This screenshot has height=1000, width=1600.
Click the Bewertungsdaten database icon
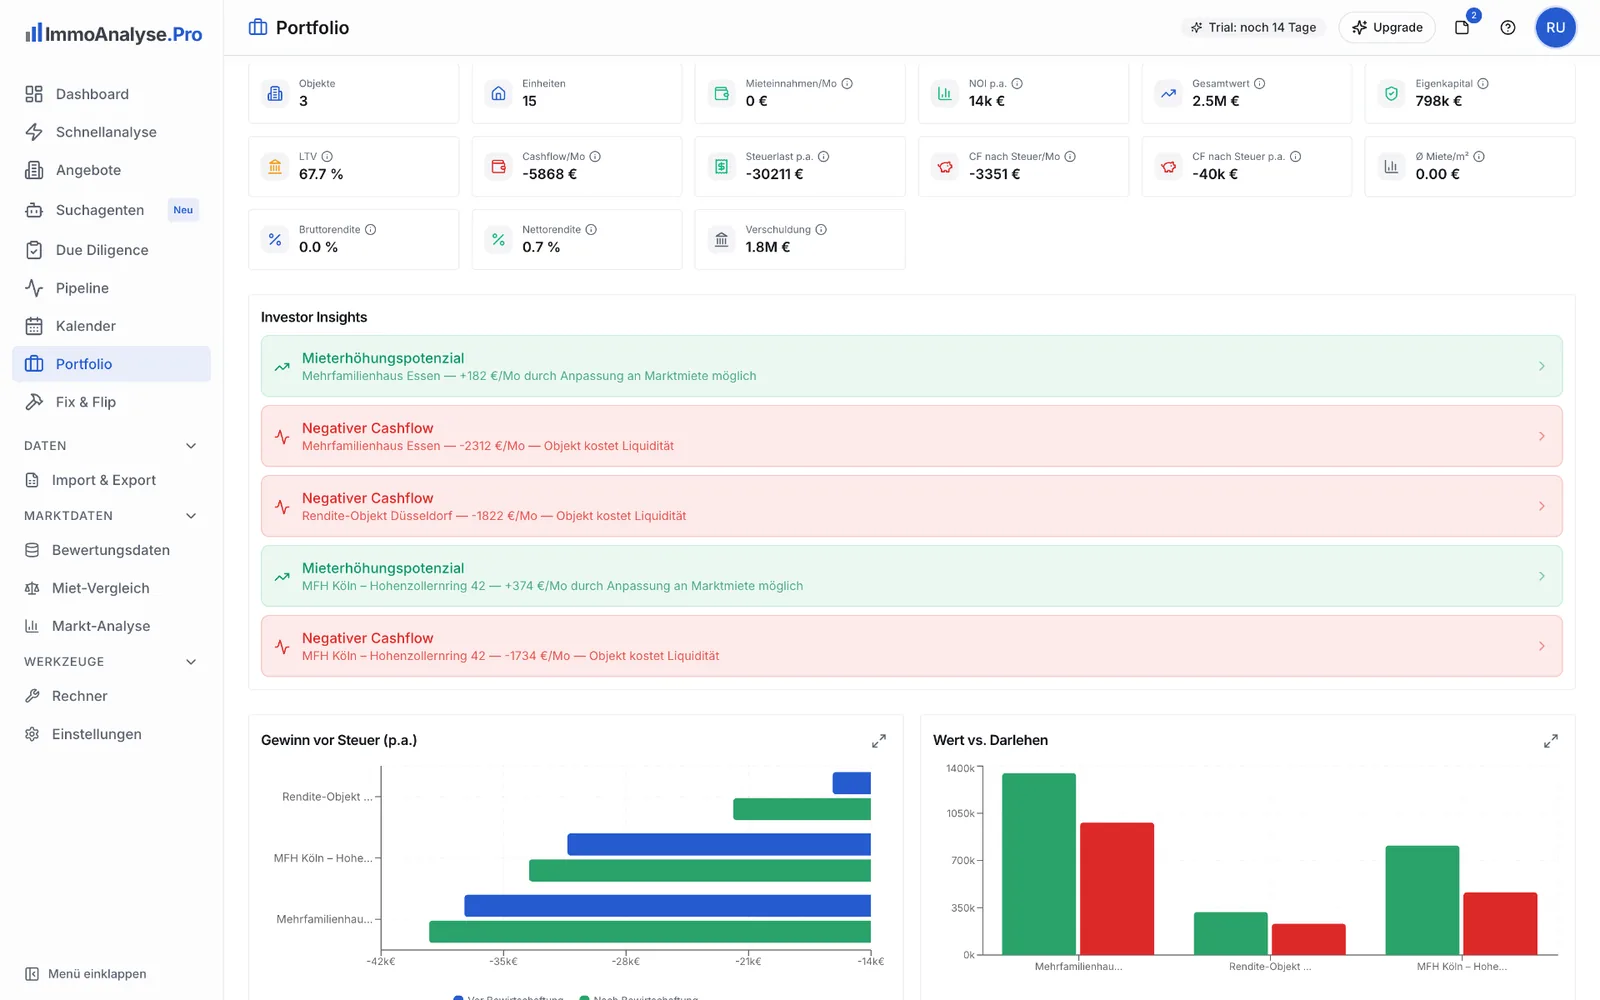32,550
